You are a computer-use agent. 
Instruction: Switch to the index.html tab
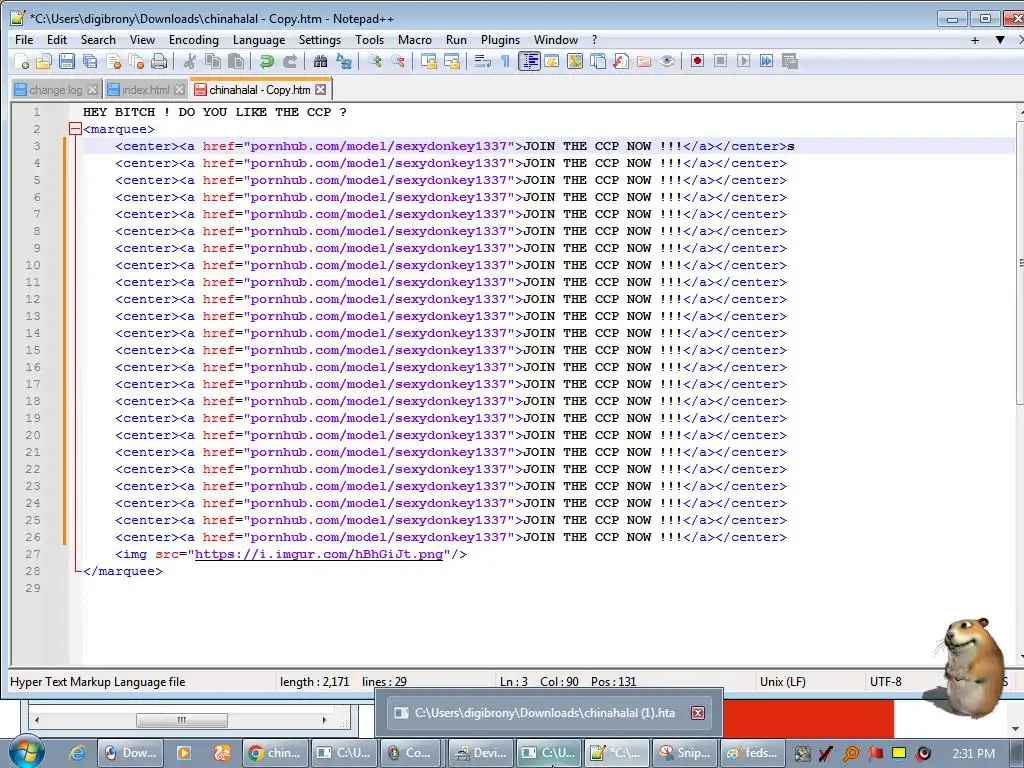(x=145, y=89)
